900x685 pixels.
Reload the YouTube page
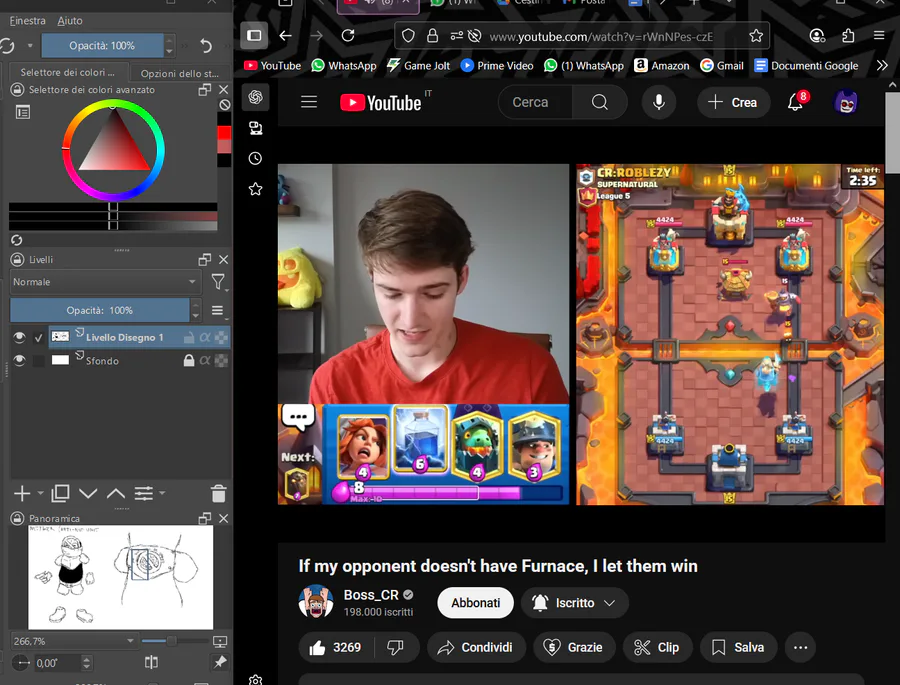pos(348,36)
